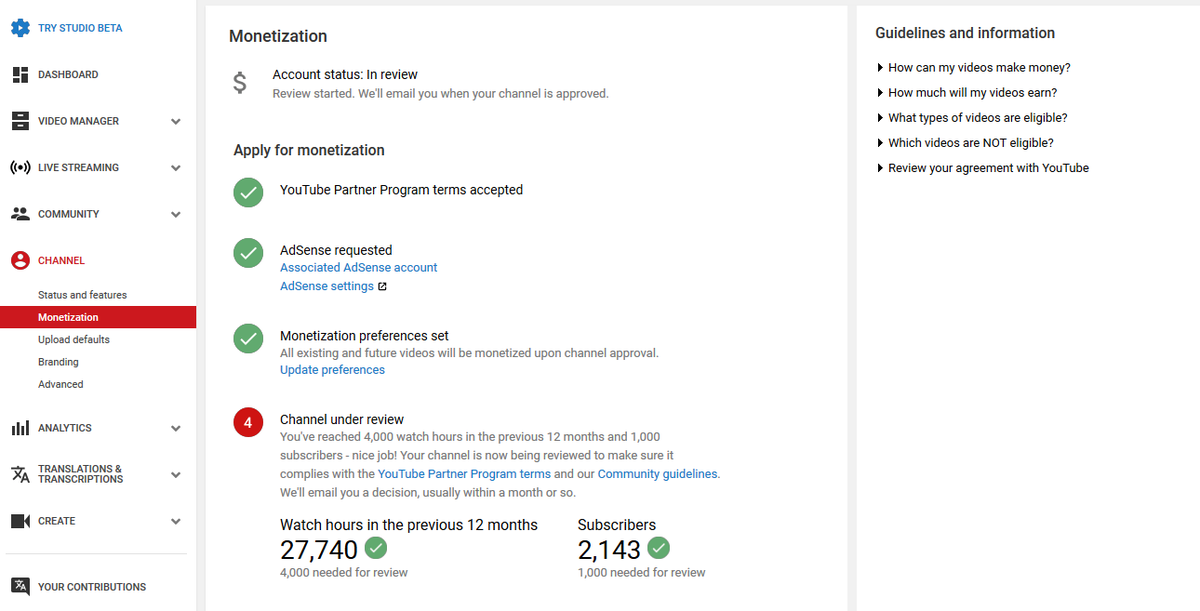Open AdSense settings link
This screenshot has height=611, width=1200.
pyautogui.click(x=327, y=286)
